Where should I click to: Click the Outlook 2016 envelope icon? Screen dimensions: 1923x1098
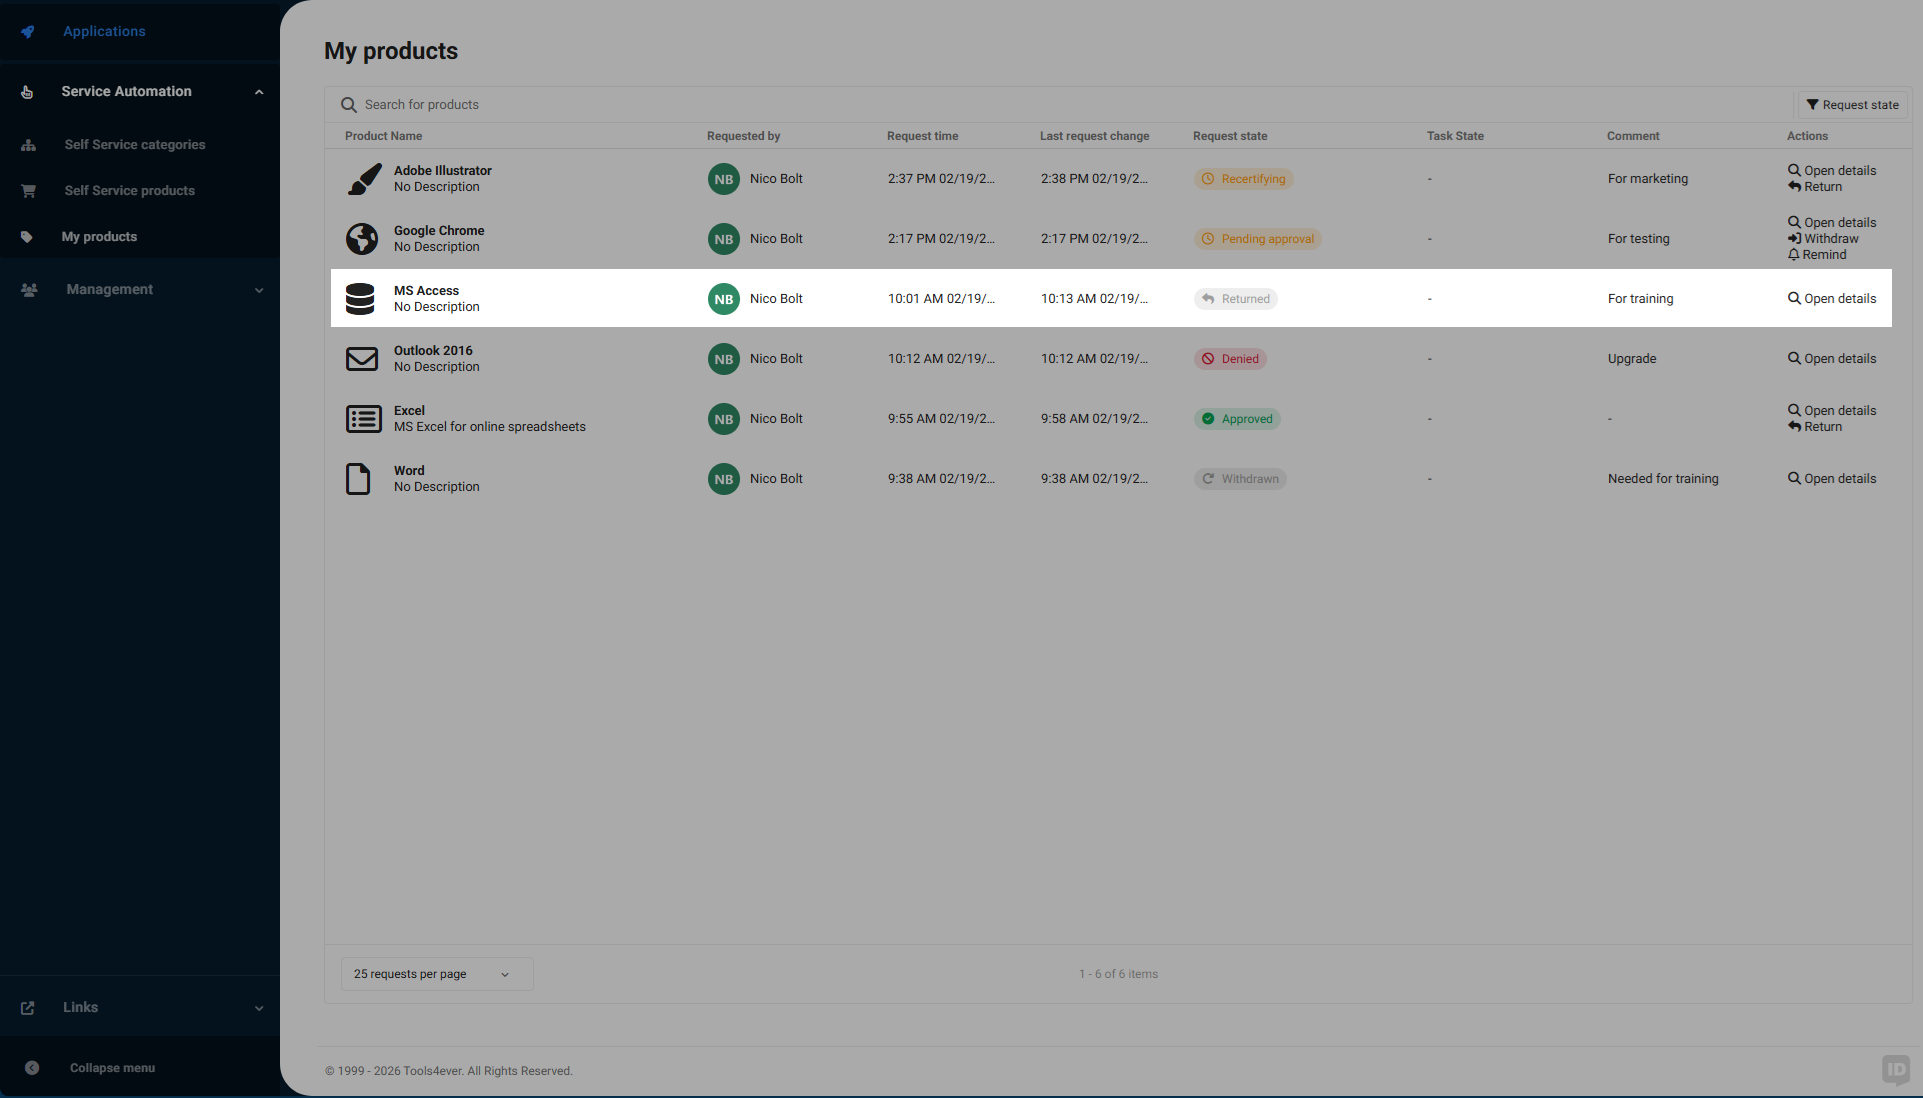[x=362, y=359]
